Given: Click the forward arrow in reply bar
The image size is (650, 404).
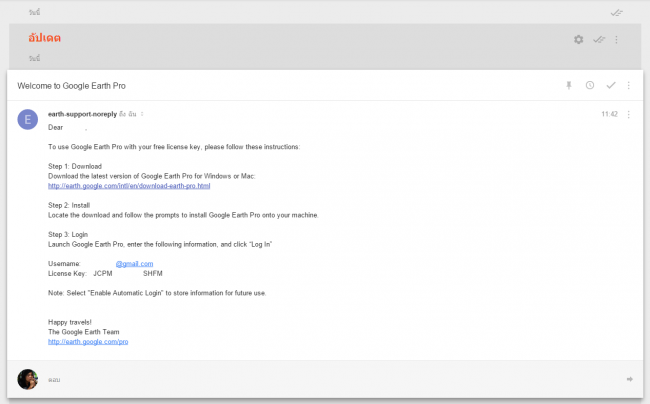Looking at the screenshot, I should tap(630, 379).
